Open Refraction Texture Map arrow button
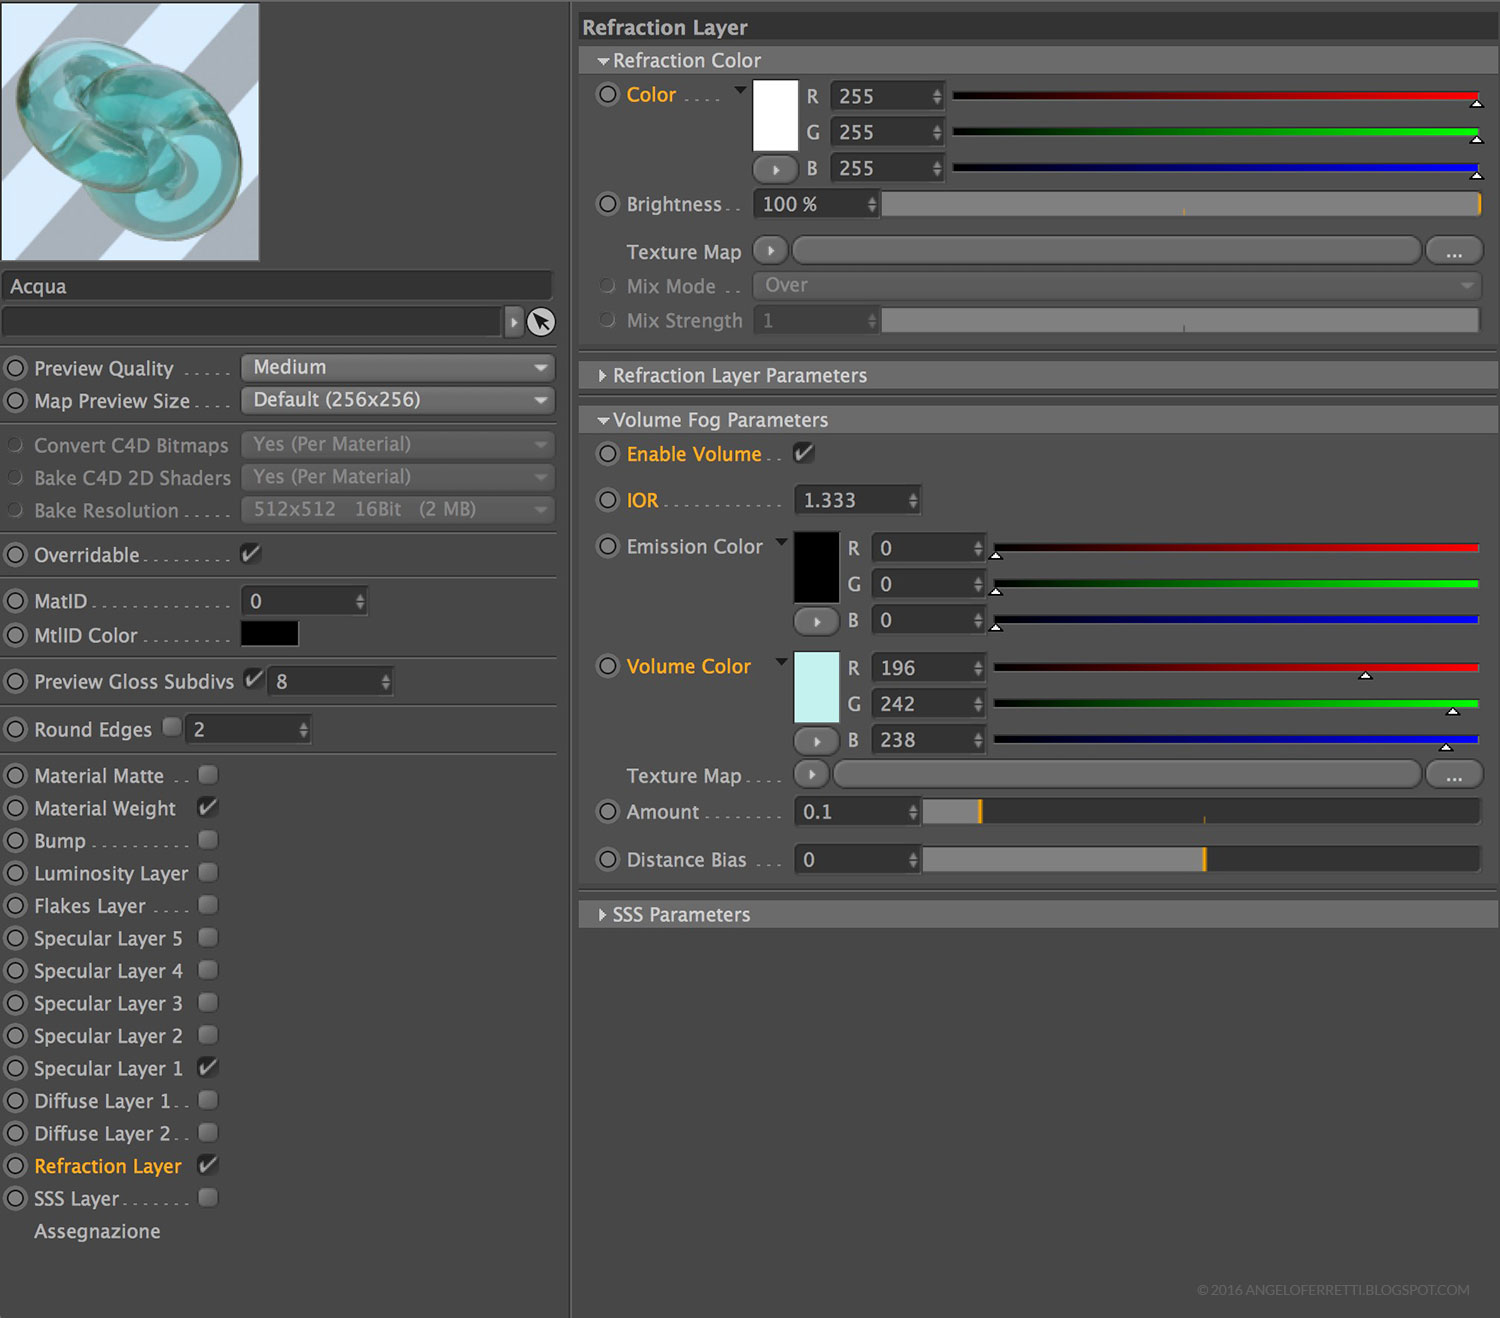The width and height of the screenshot is (1500, 1318). pos(770,250)
